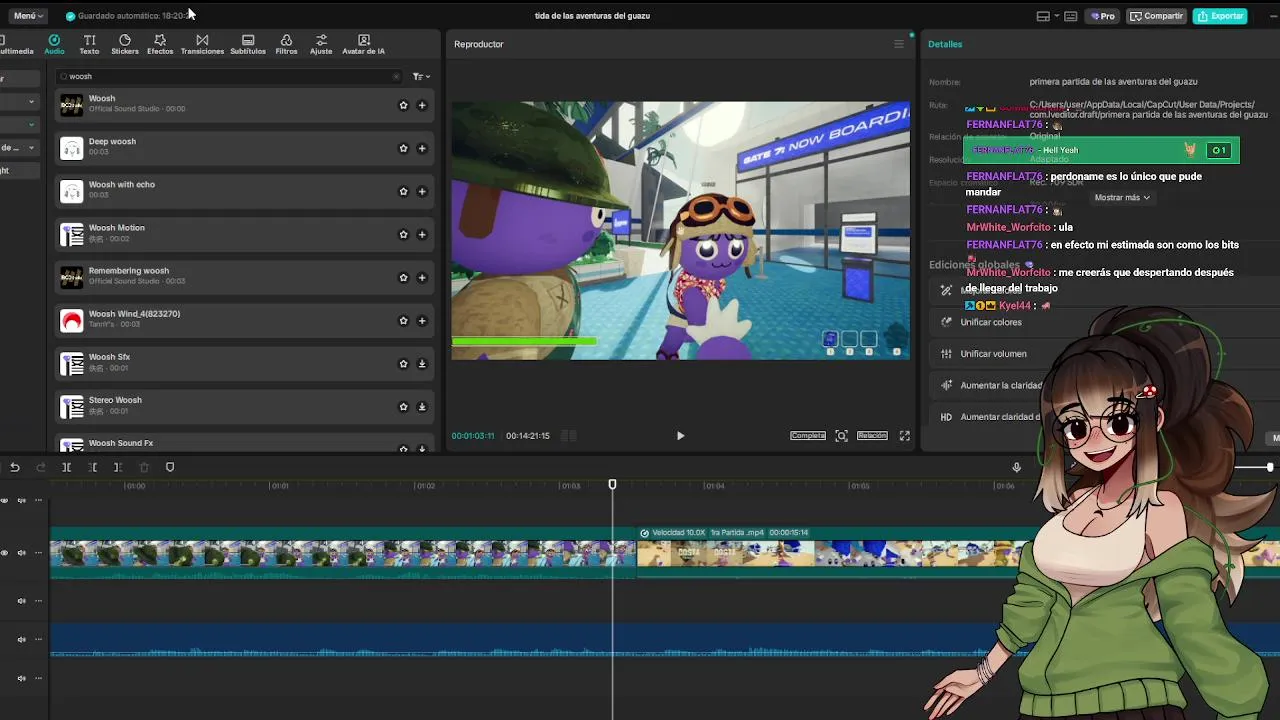
Task: Switch to the Stickers tab
Action: pos(125,44)
